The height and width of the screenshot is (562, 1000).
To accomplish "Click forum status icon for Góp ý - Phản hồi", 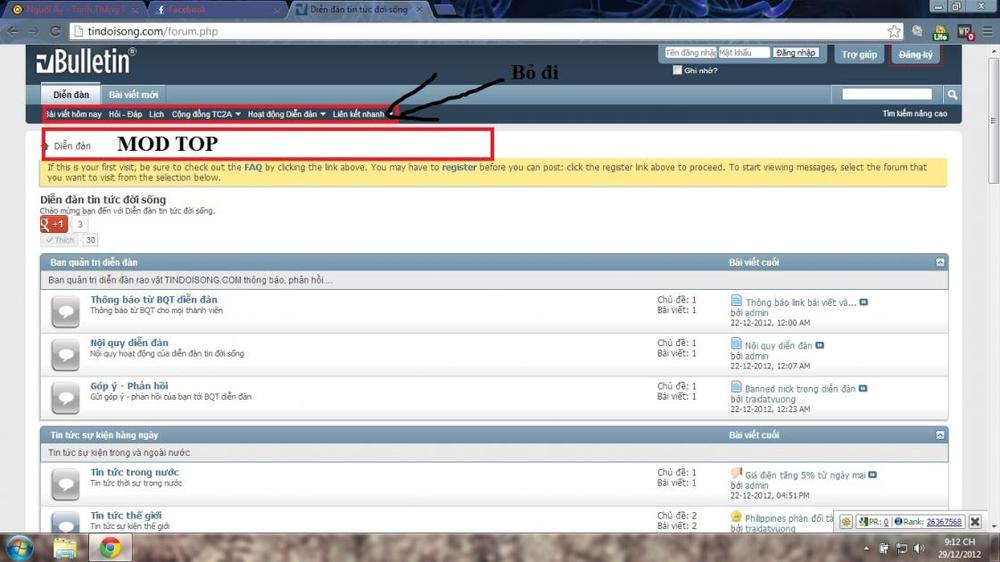I will click(x=65, y=398).
